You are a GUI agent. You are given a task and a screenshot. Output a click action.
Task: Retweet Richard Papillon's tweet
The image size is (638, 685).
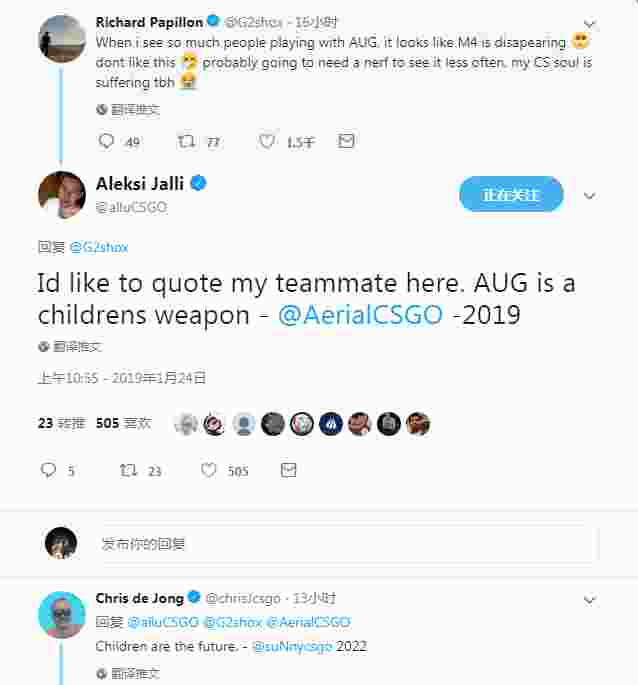click(186, 141)
